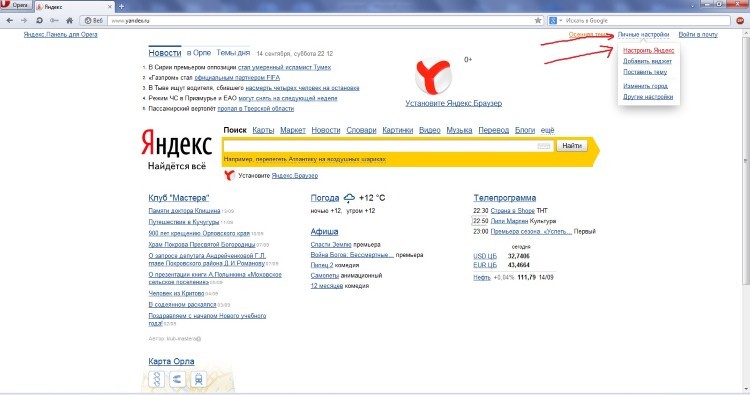
Task: Click the Яндекс logo
Action: pos(176,144)
